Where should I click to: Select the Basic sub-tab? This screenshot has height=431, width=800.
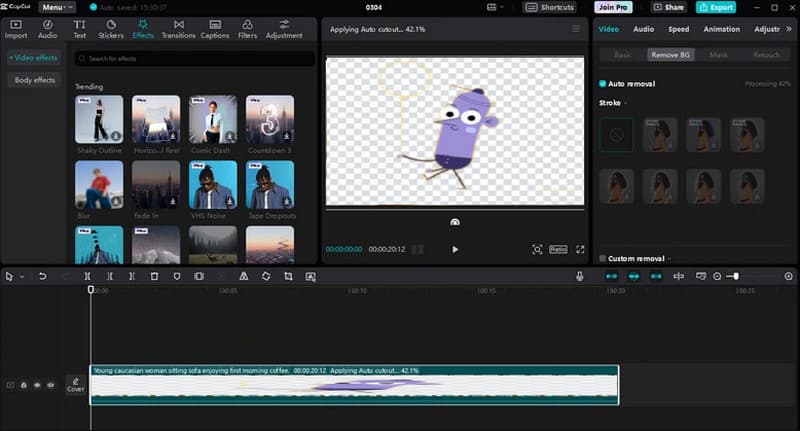click(x=622, y=55)
